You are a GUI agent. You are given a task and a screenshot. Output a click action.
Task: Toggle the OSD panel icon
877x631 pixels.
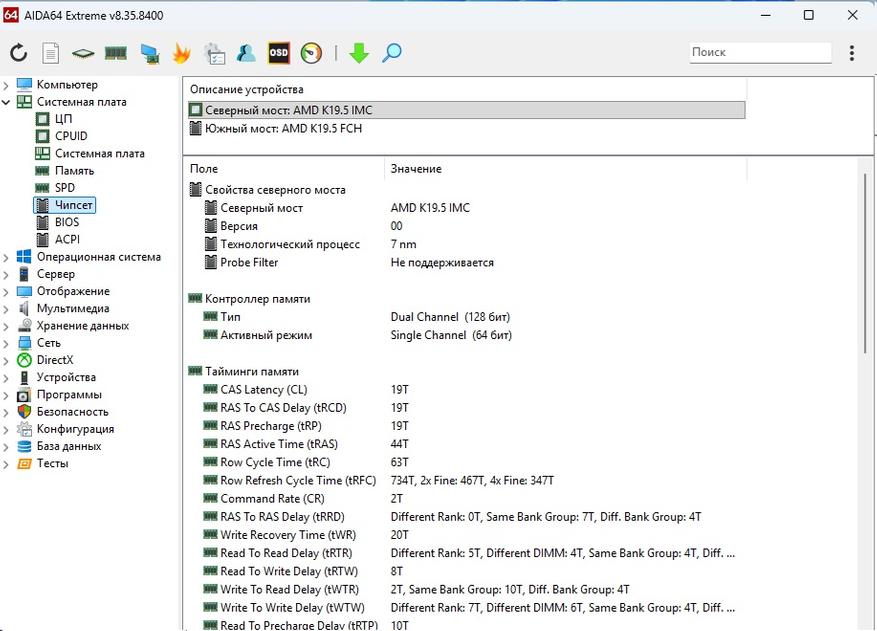coord(279,53)
